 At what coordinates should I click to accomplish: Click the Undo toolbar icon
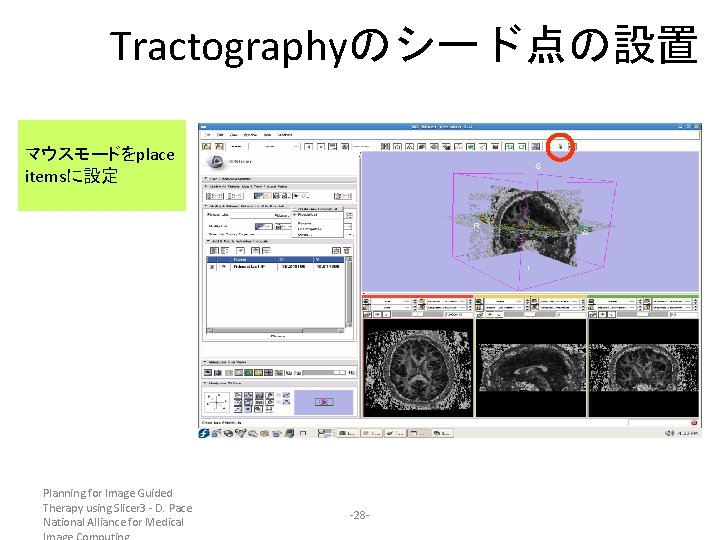point(509,146)
